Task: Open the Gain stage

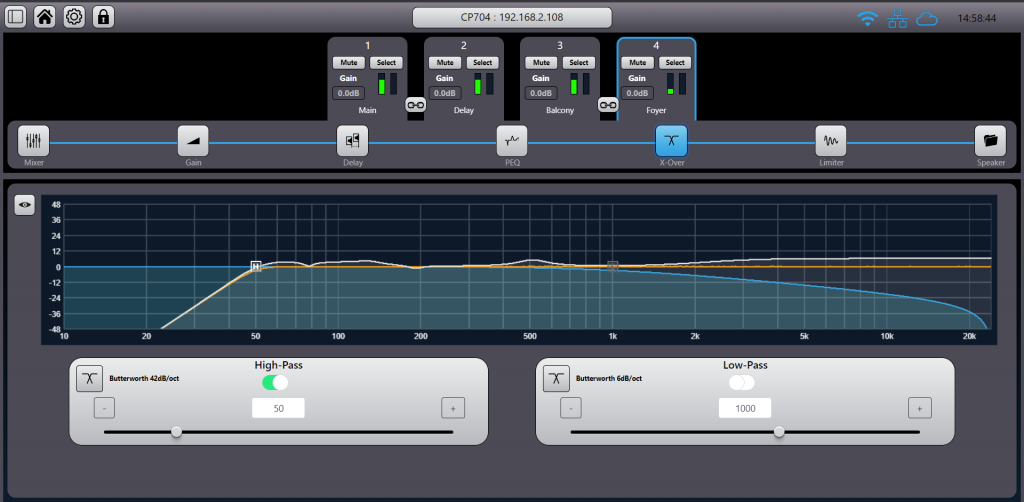Action: pos(193,140)
